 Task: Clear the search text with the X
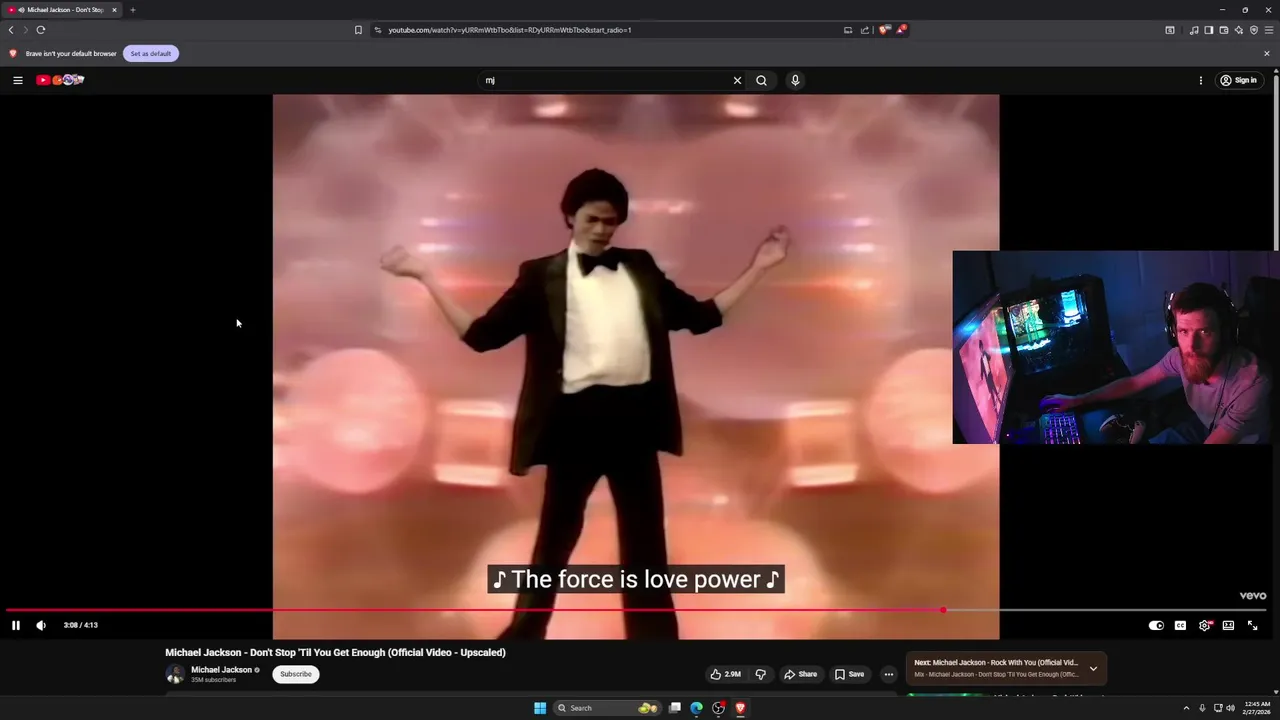(737, 80)
